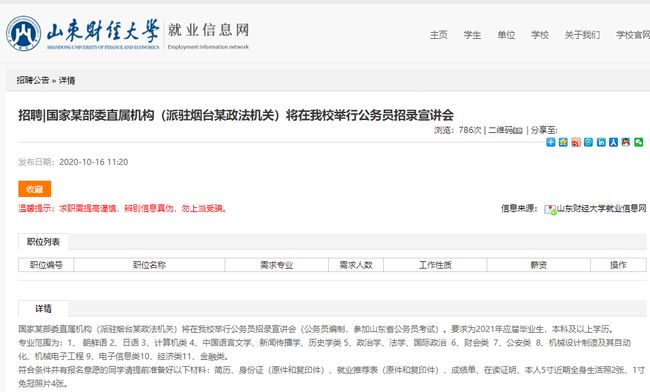Share to Sina Weibo icon

pos(576,142)
